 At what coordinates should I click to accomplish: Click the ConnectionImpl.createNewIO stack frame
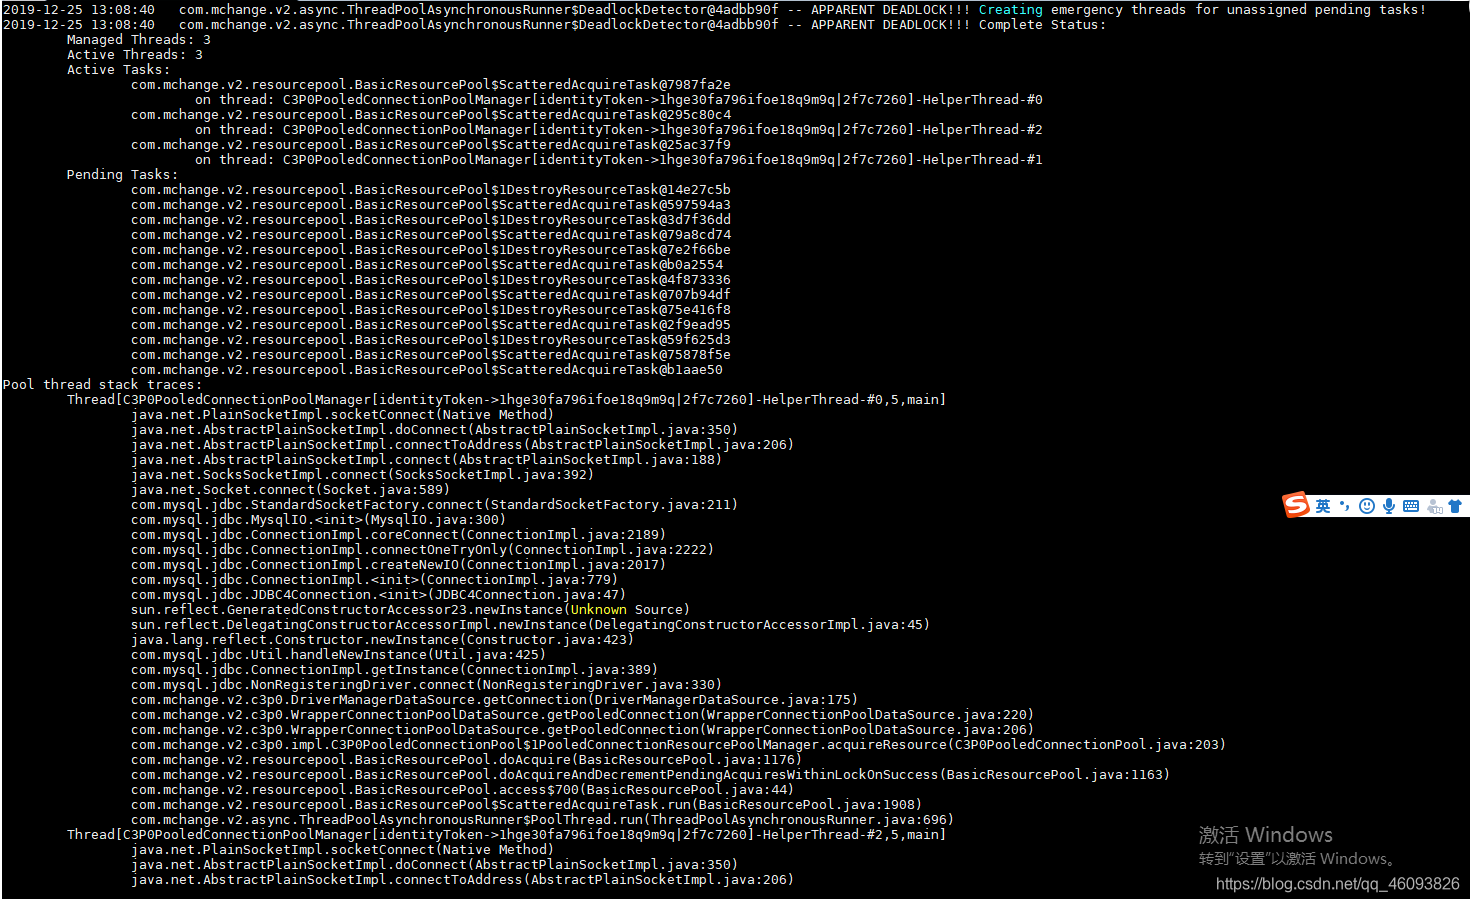(x=398, y=565)
